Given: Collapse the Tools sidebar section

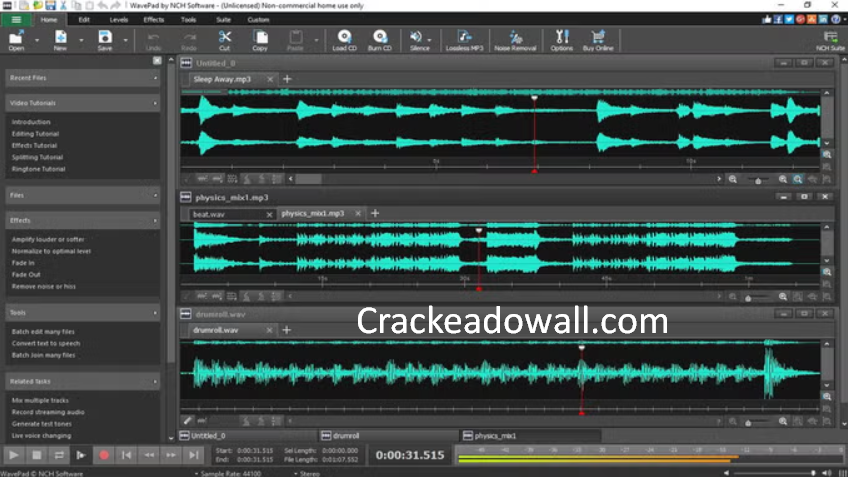Looking at the screenshot, I should tap(155, 313).
